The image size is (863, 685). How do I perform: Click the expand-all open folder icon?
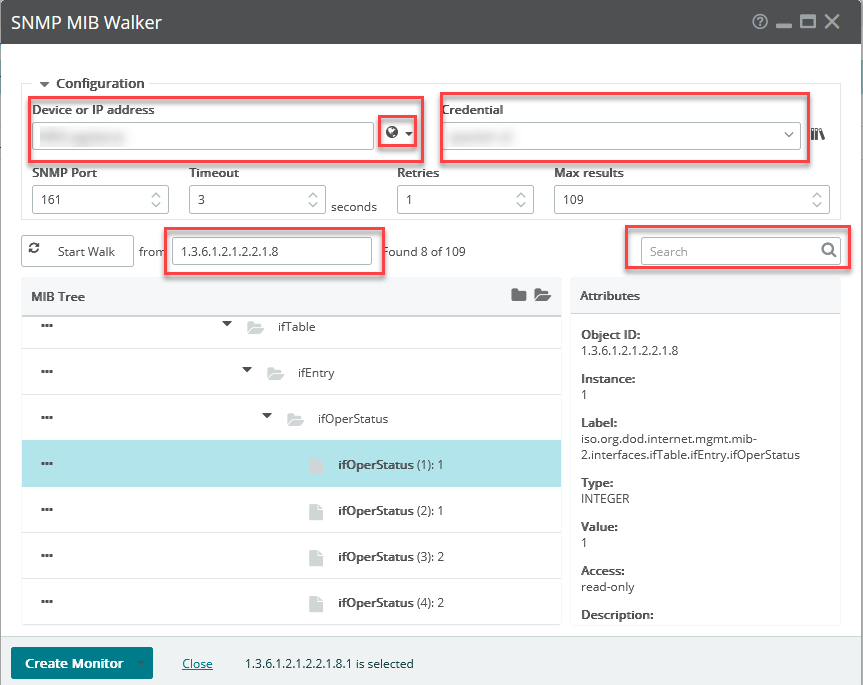[x=543, y=294]
